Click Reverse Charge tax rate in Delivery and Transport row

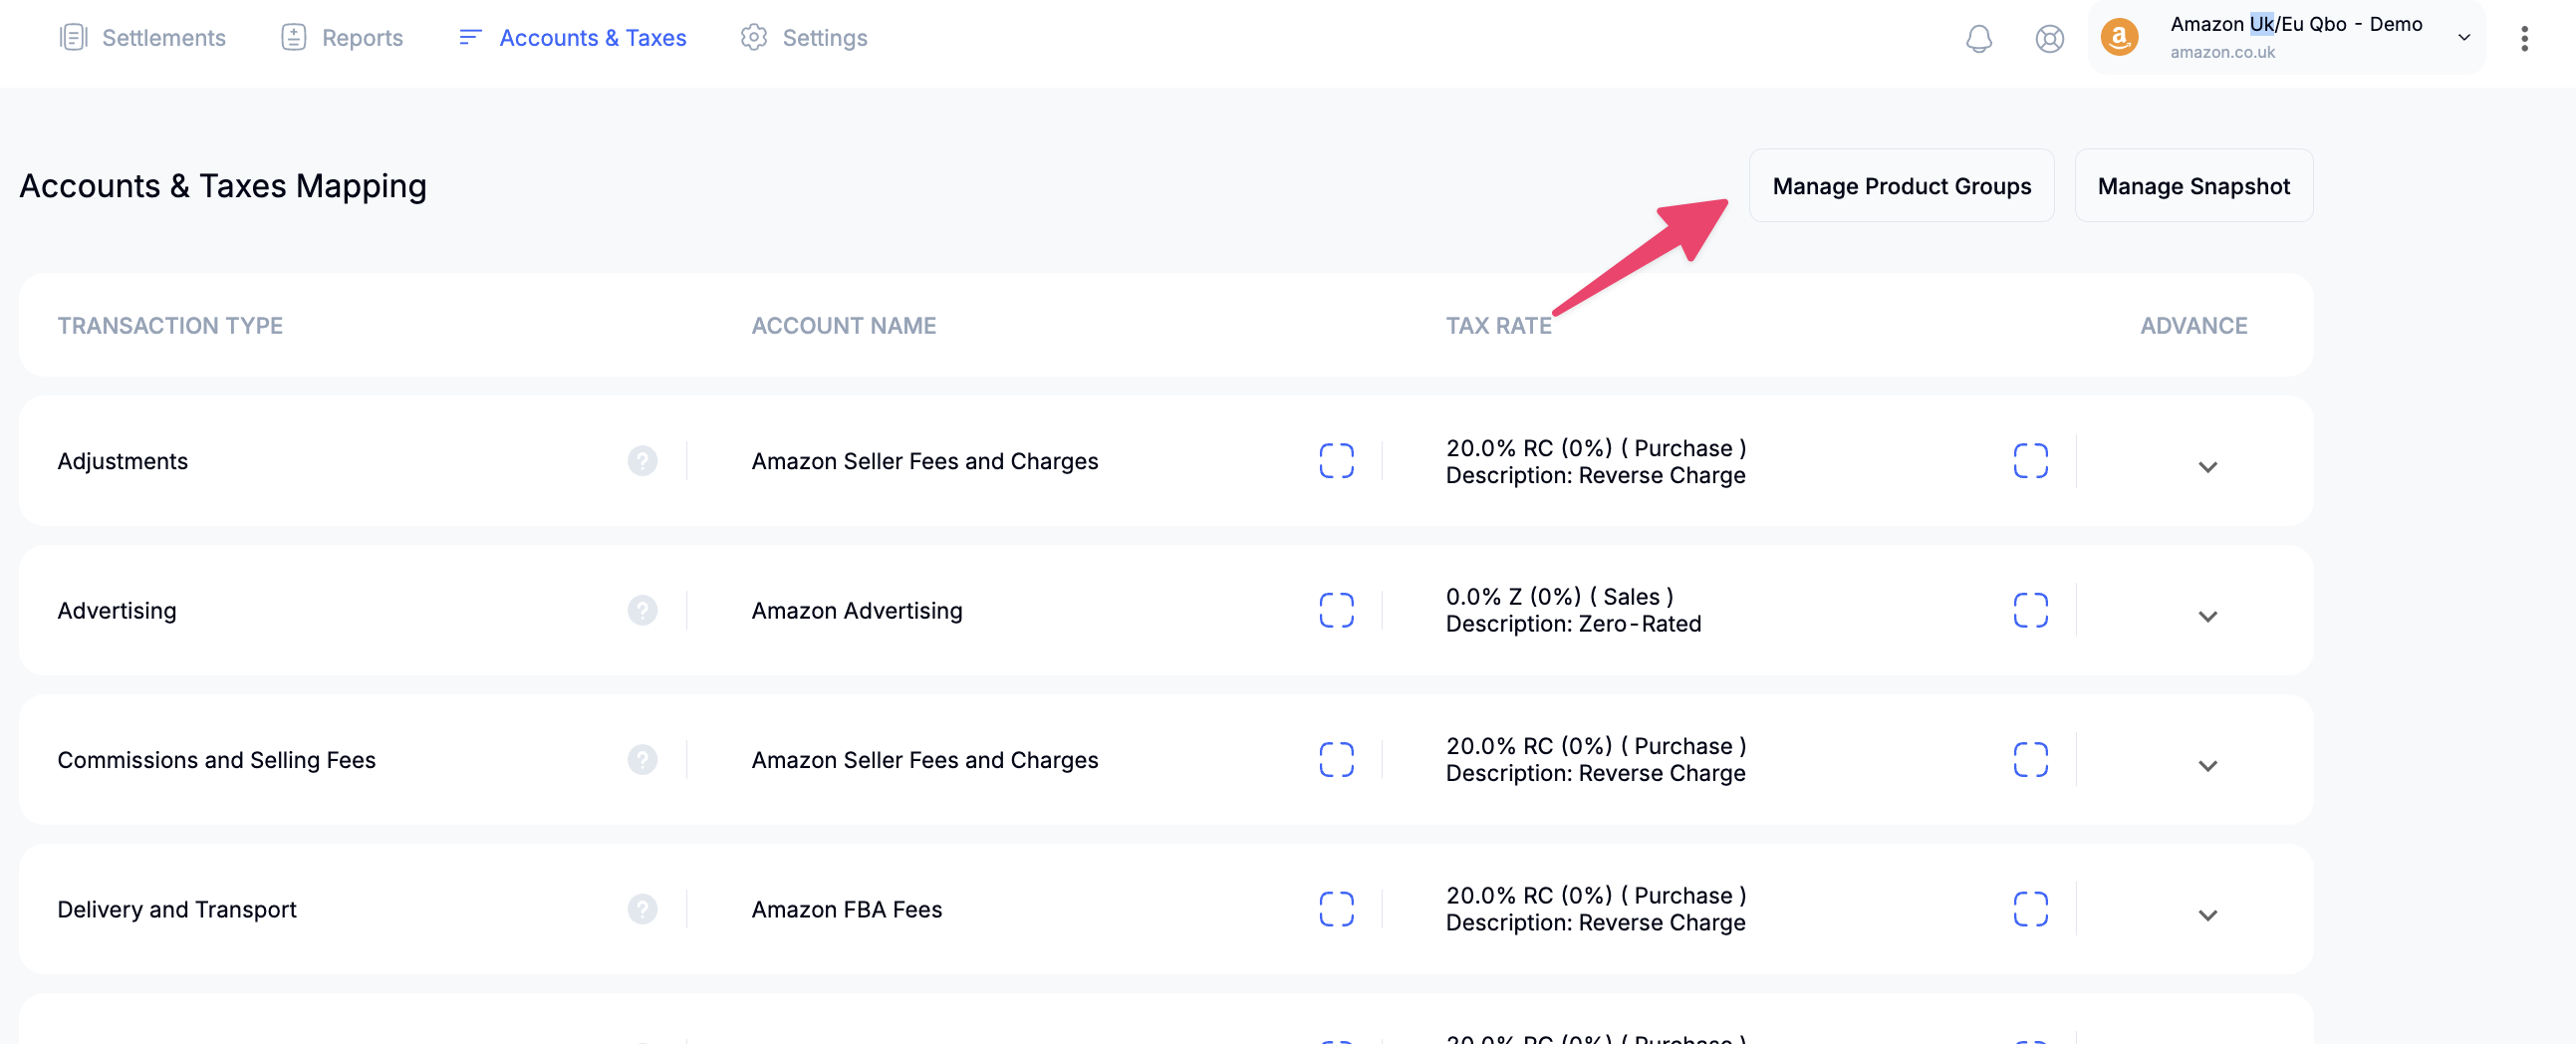pyautogui.click(x=1596, y=909)
